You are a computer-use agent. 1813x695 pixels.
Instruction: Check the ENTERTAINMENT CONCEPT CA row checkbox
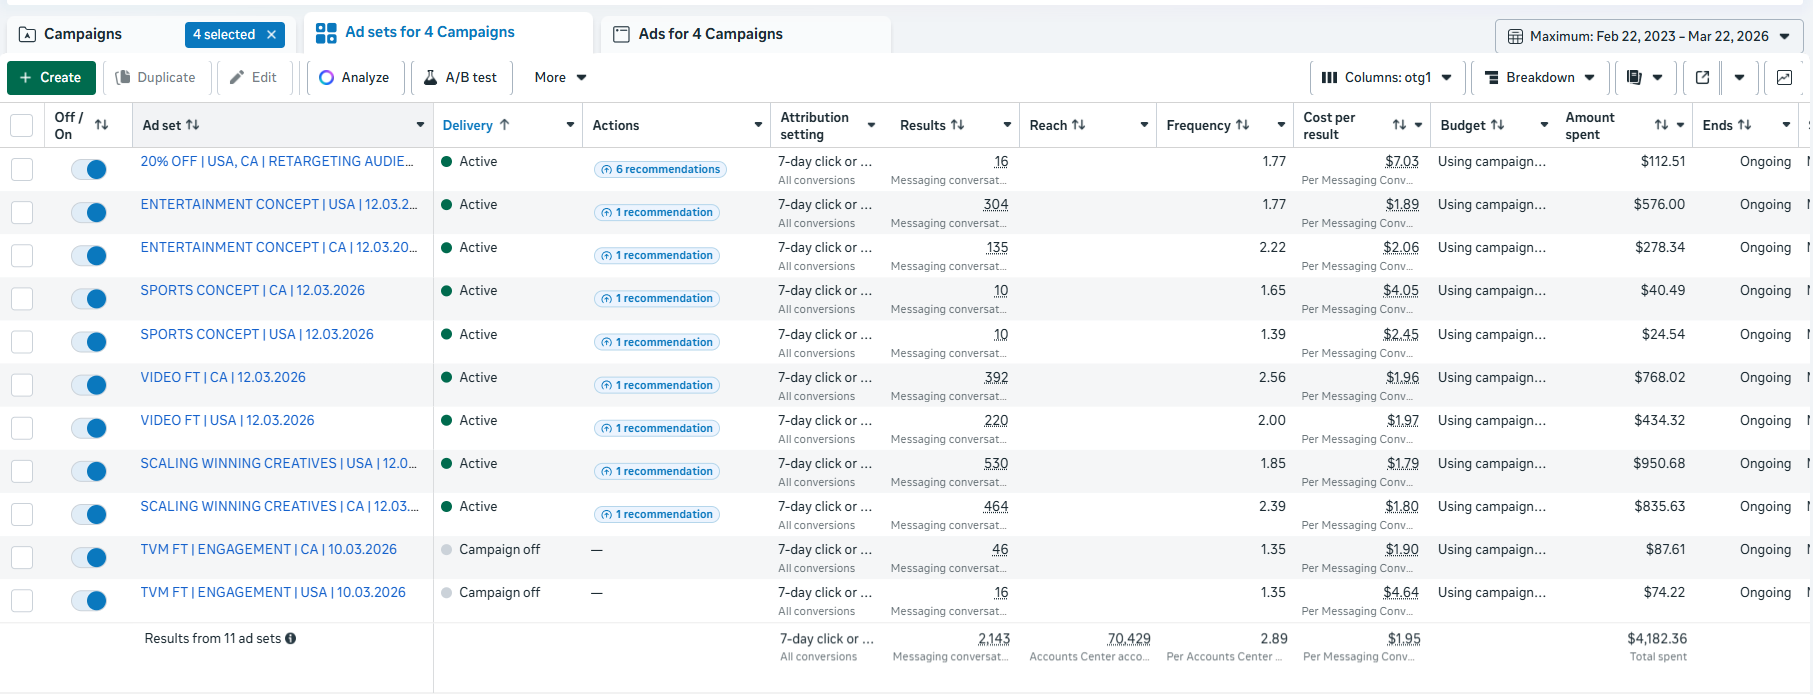[x=22, y=256]
